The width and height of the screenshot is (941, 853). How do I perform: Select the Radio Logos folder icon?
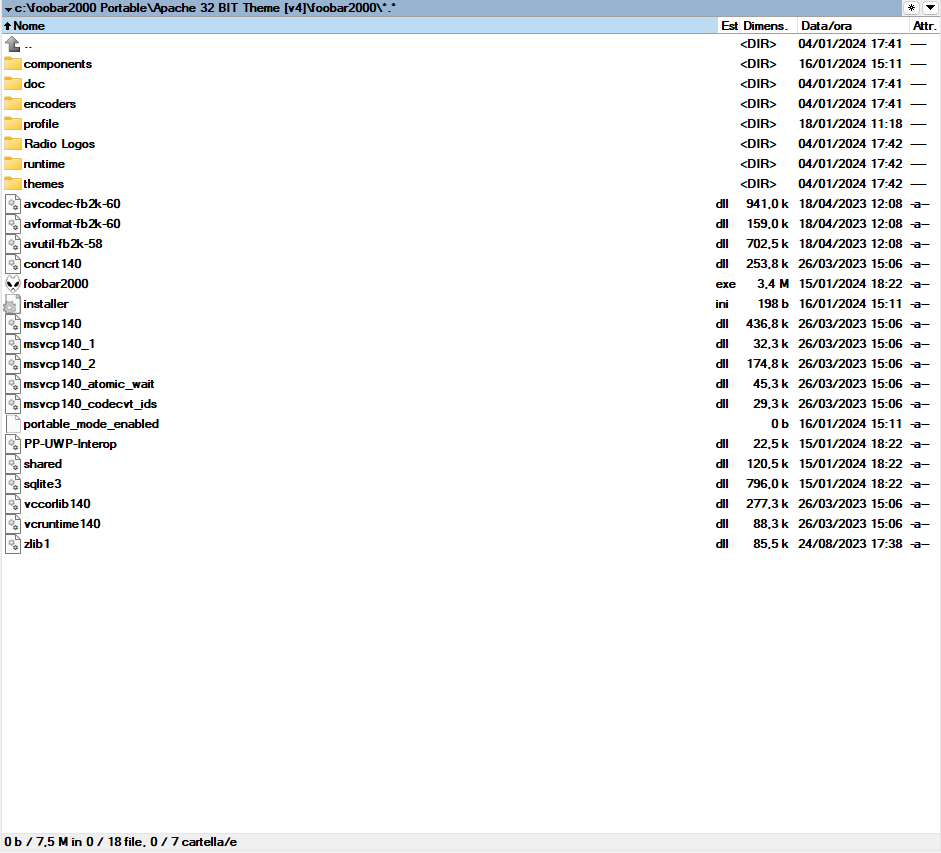tap(13, 143)
